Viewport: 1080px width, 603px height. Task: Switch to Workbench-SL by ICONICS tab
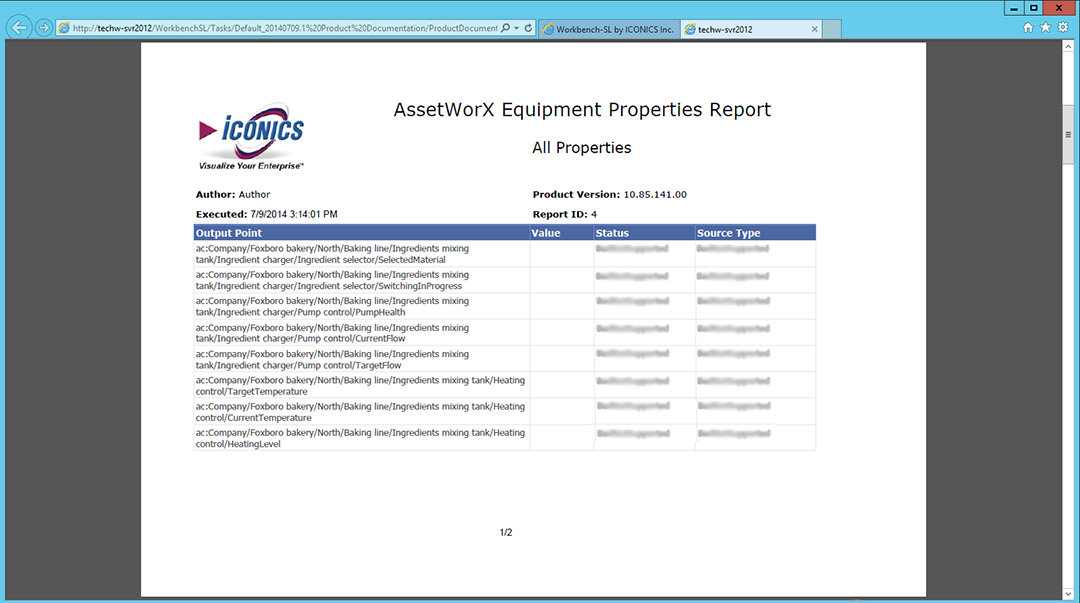click(608, 29)
